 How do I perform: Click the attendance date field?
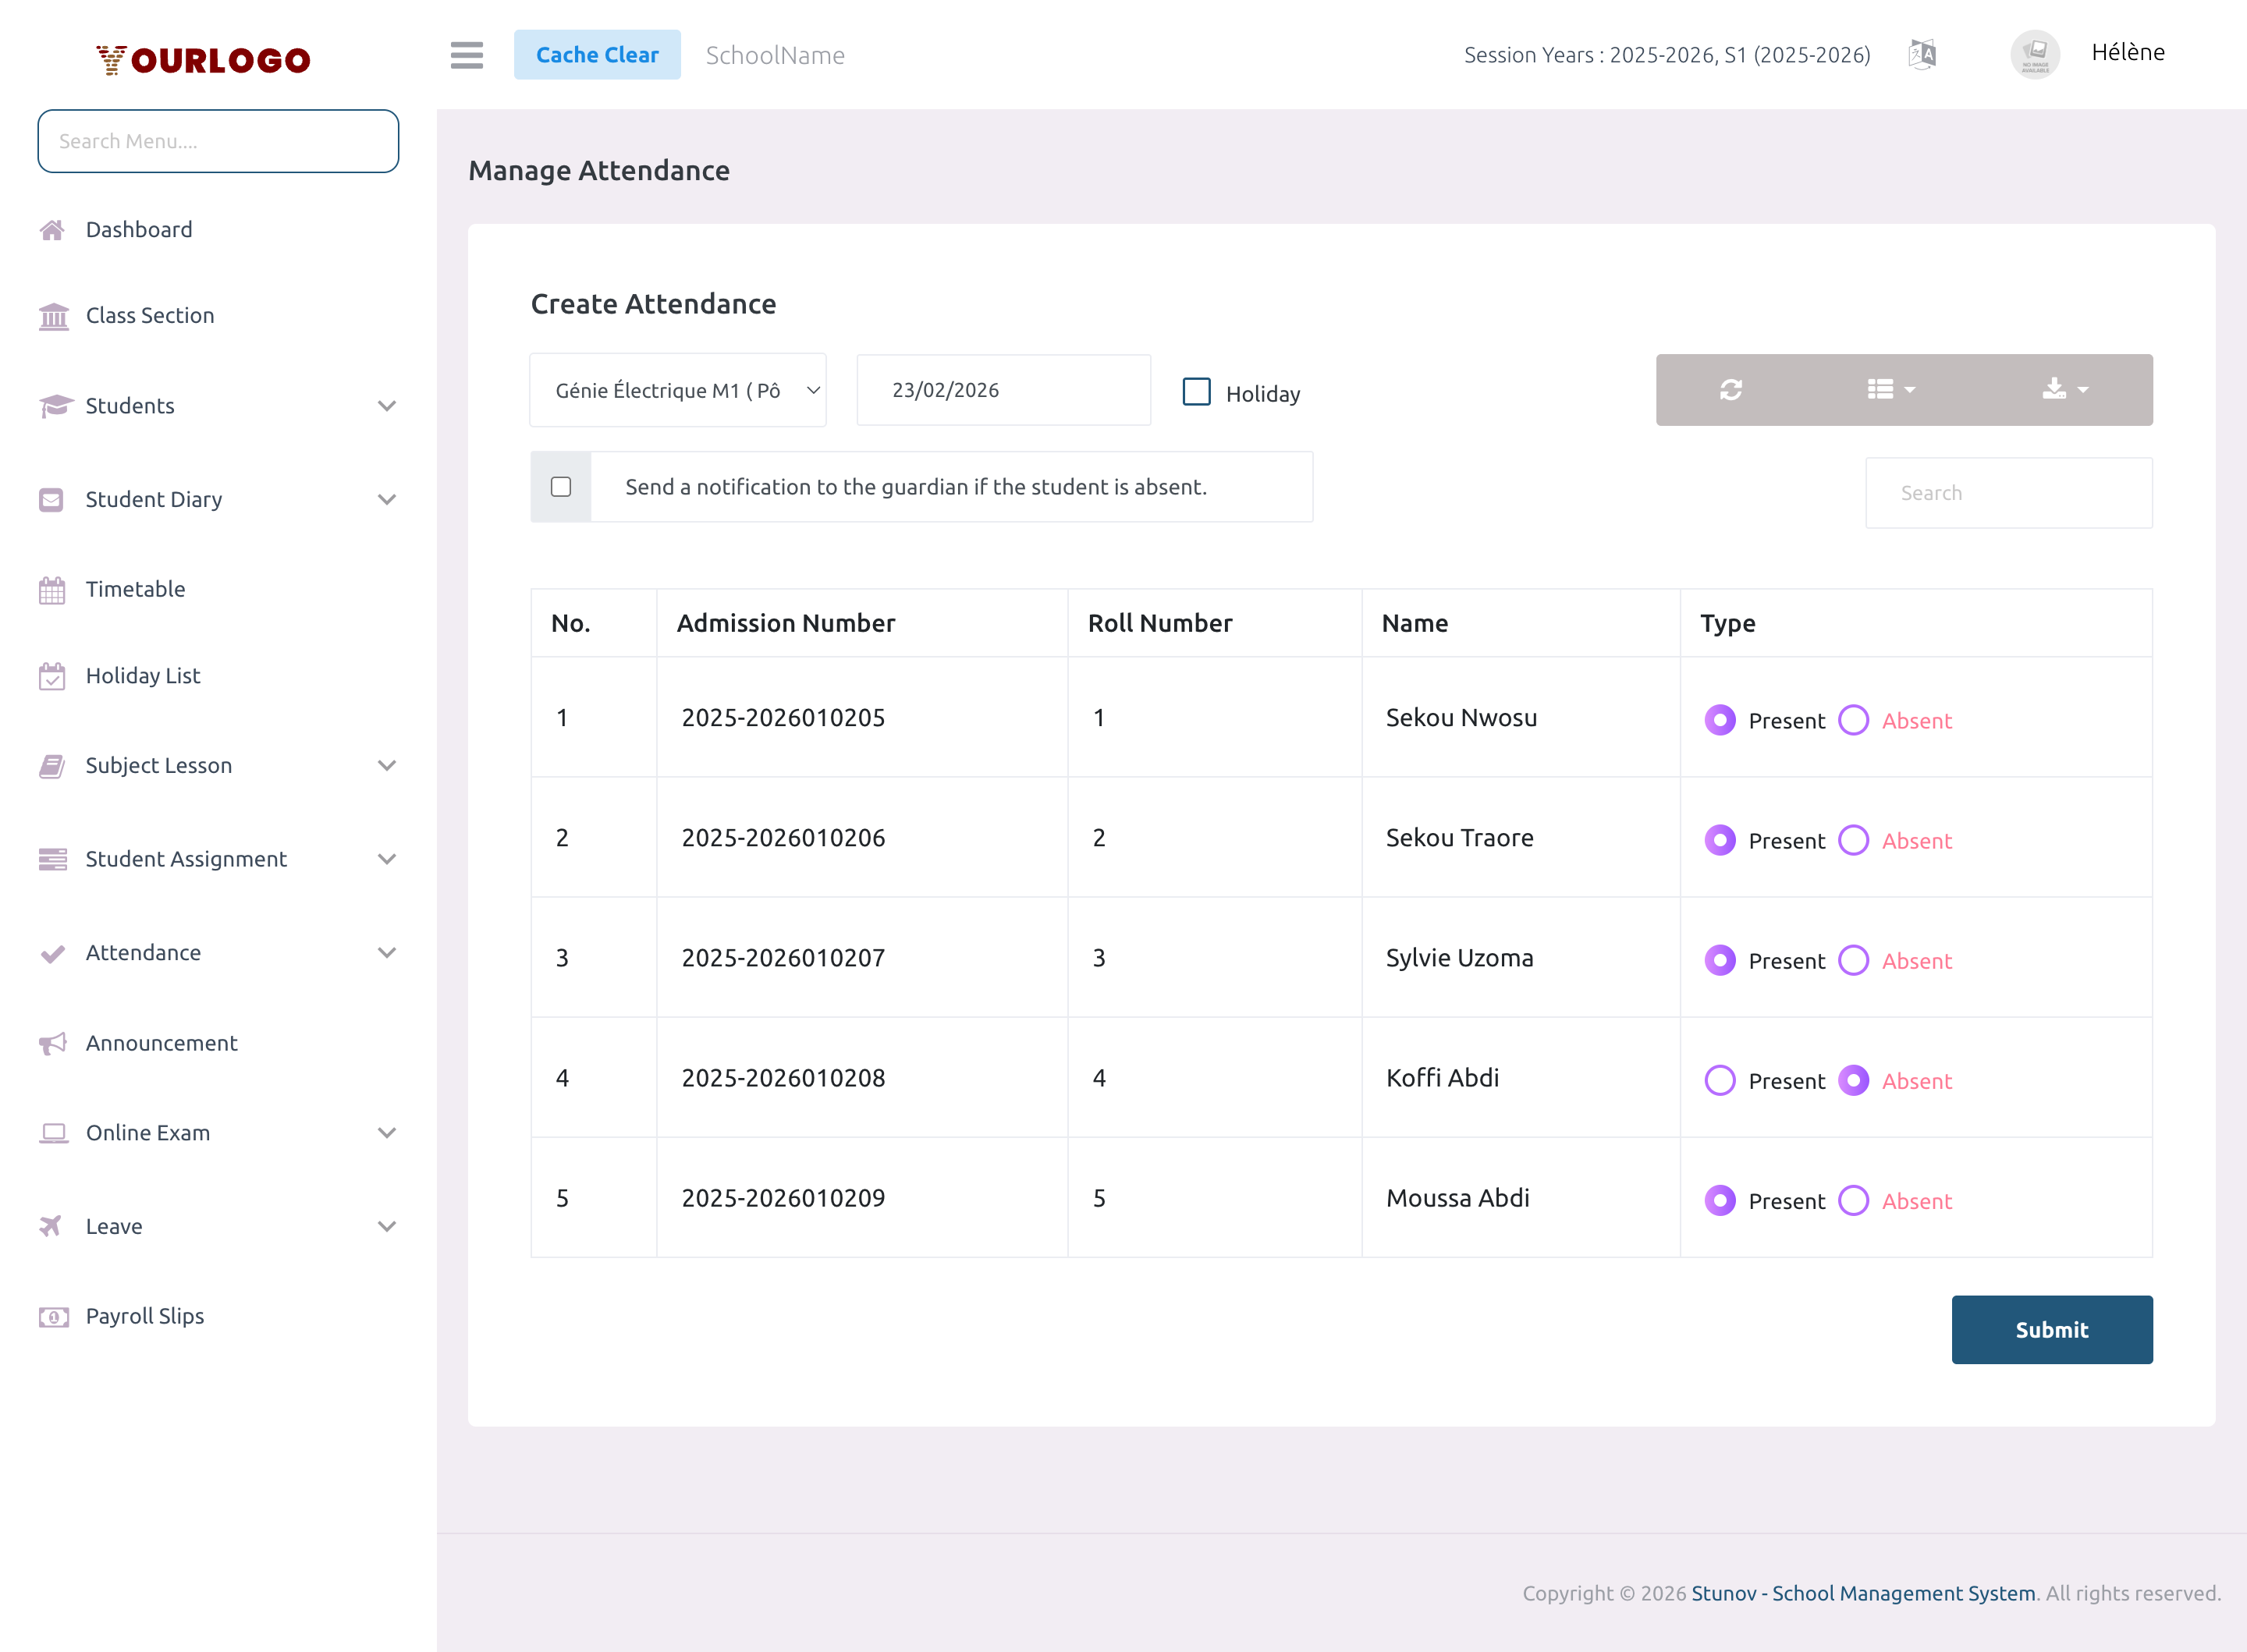pyautogui.click(x=1003, y=389)
